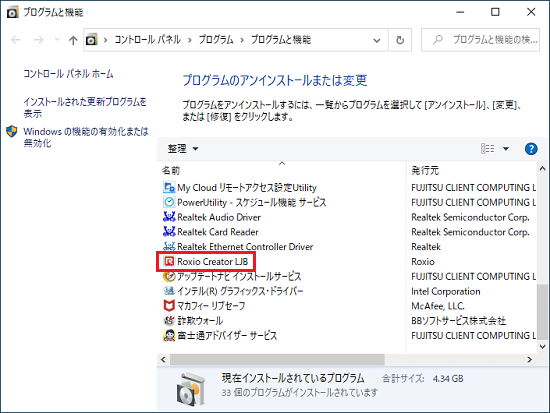This screenshot has width=550, height=413.
Task: Click the horizontal scrollbar thumb
Action: pyautogui.click(x=277, y=360)
